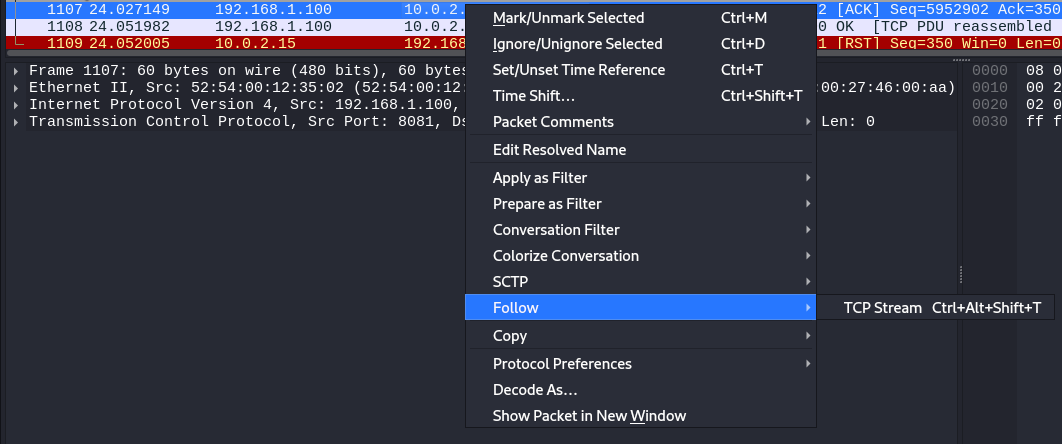Open the Apply as Filter submenu

pyautogui.click(x=641, y=178)
